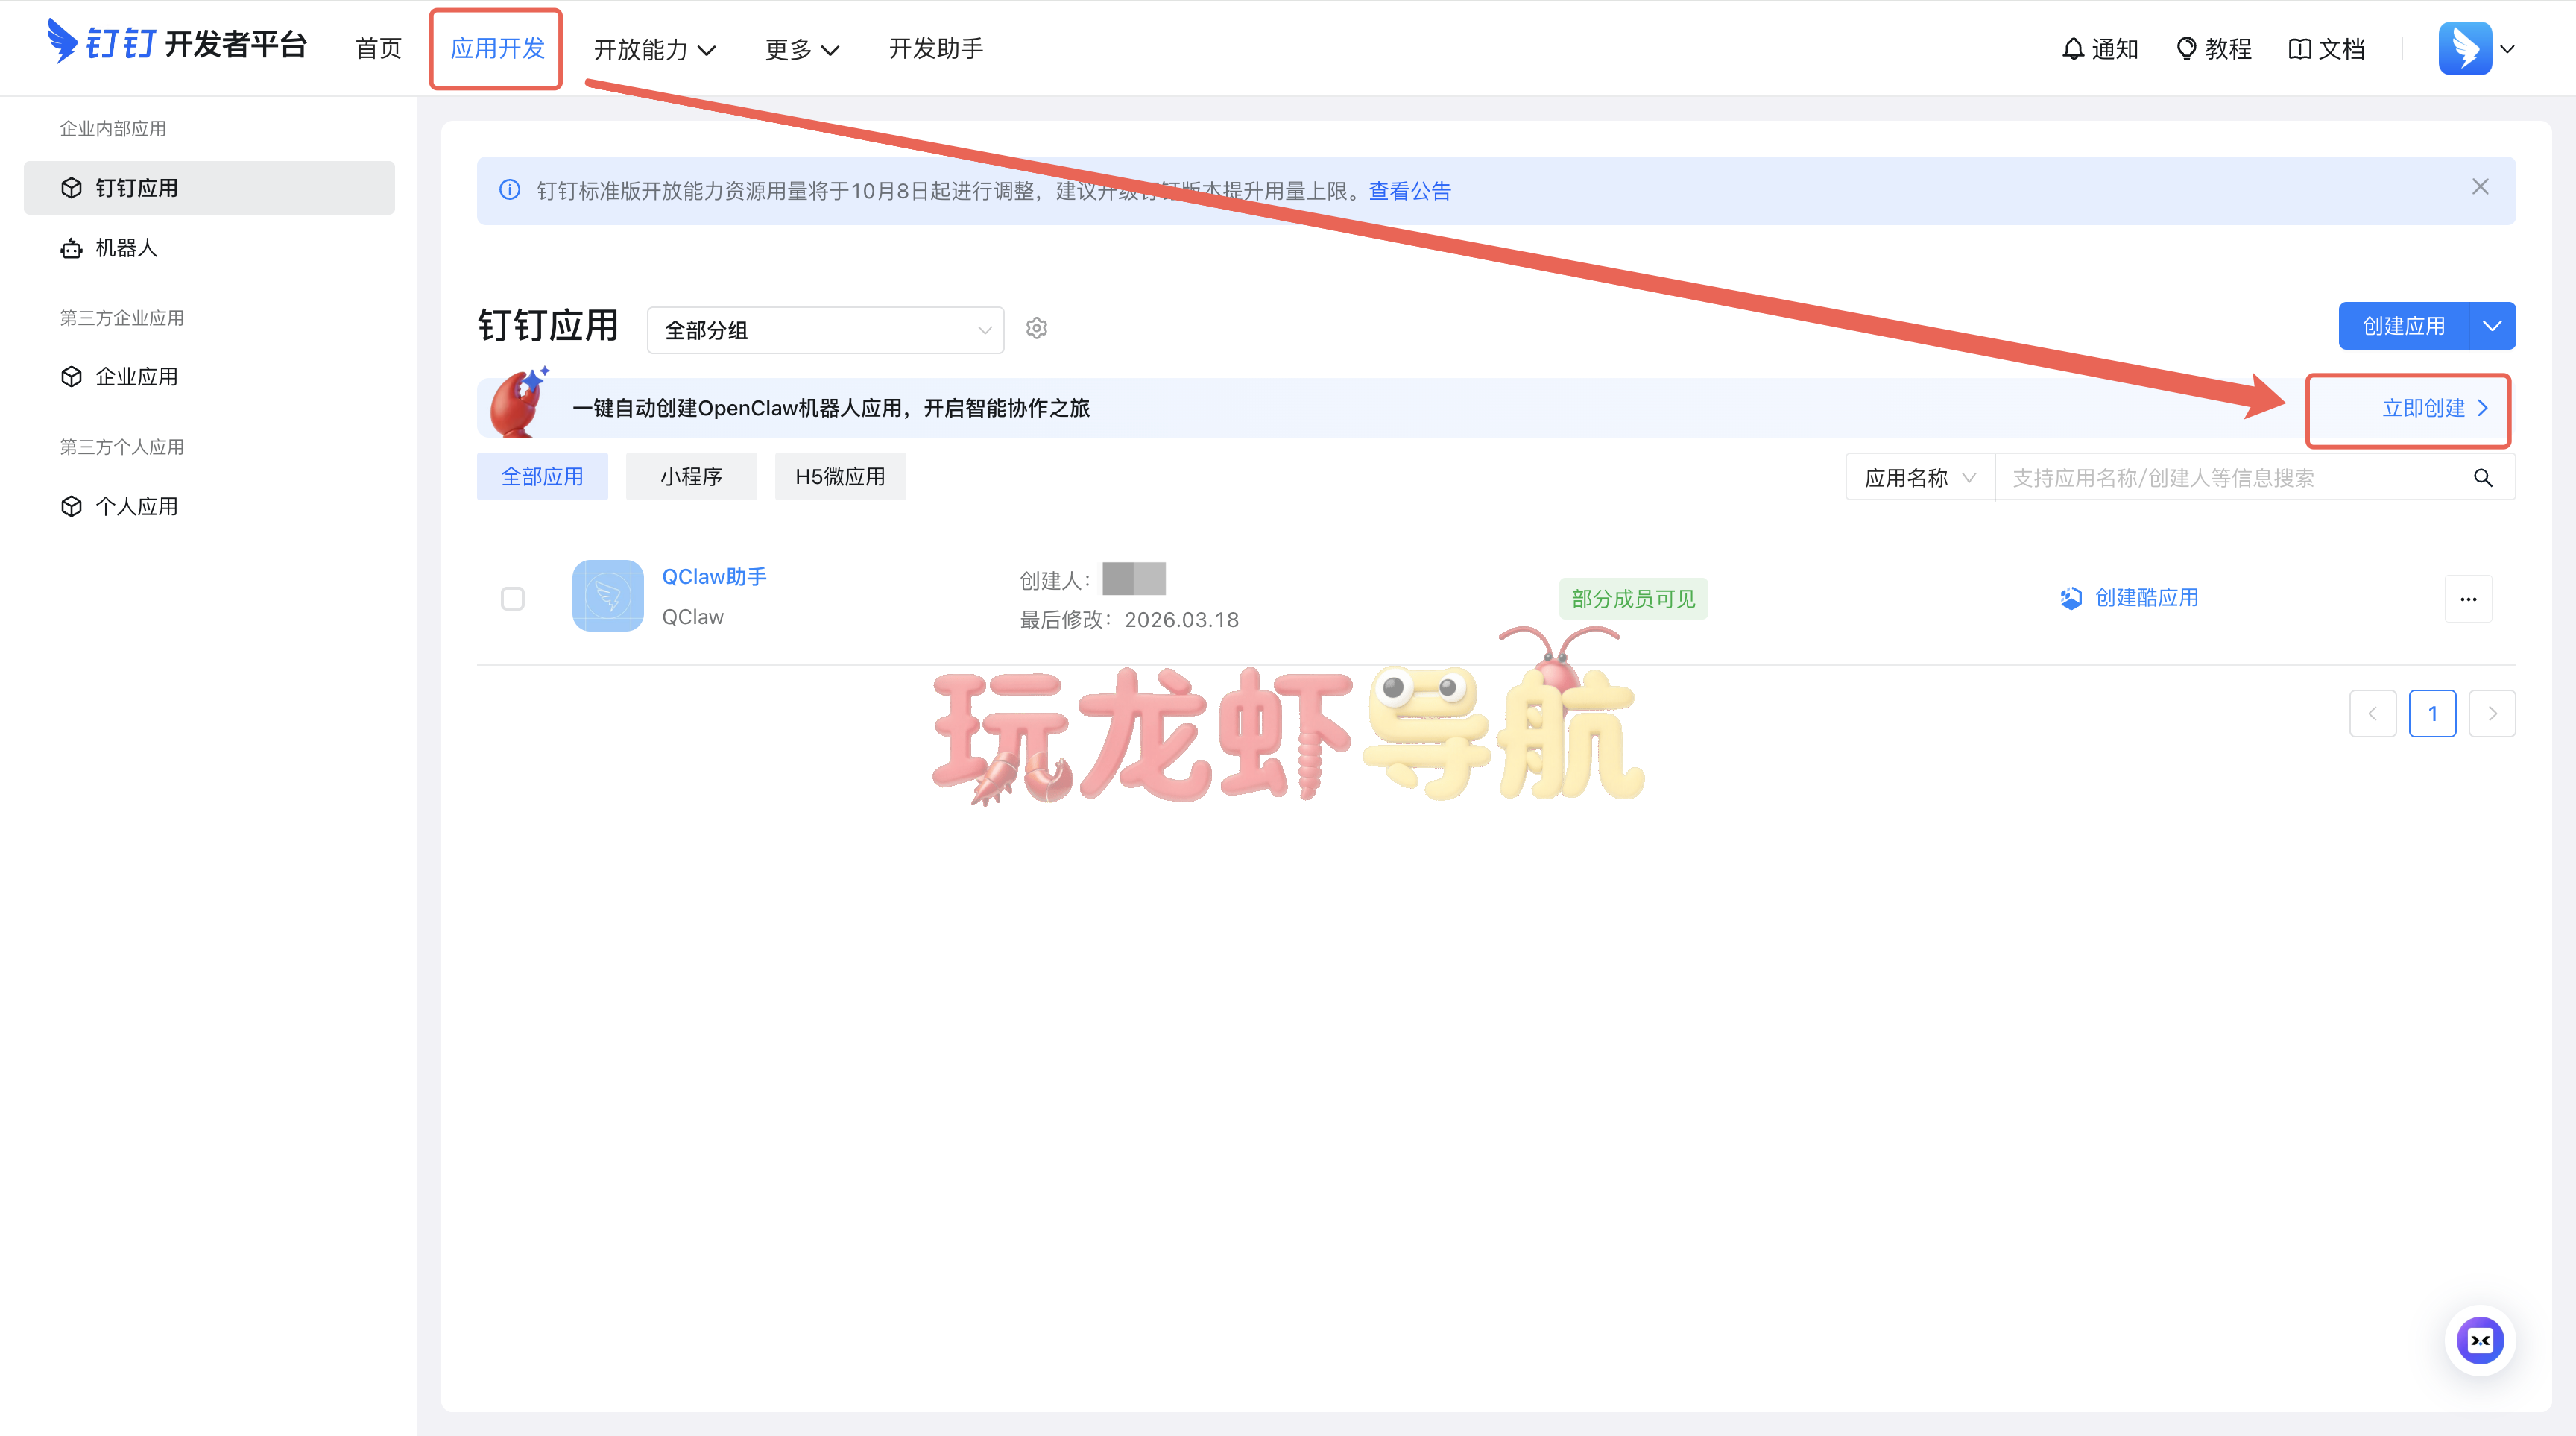Click the QClaw subtitle under QClaw助手
This screenshot has height=1436, width=2576.
tap(693, 617)
